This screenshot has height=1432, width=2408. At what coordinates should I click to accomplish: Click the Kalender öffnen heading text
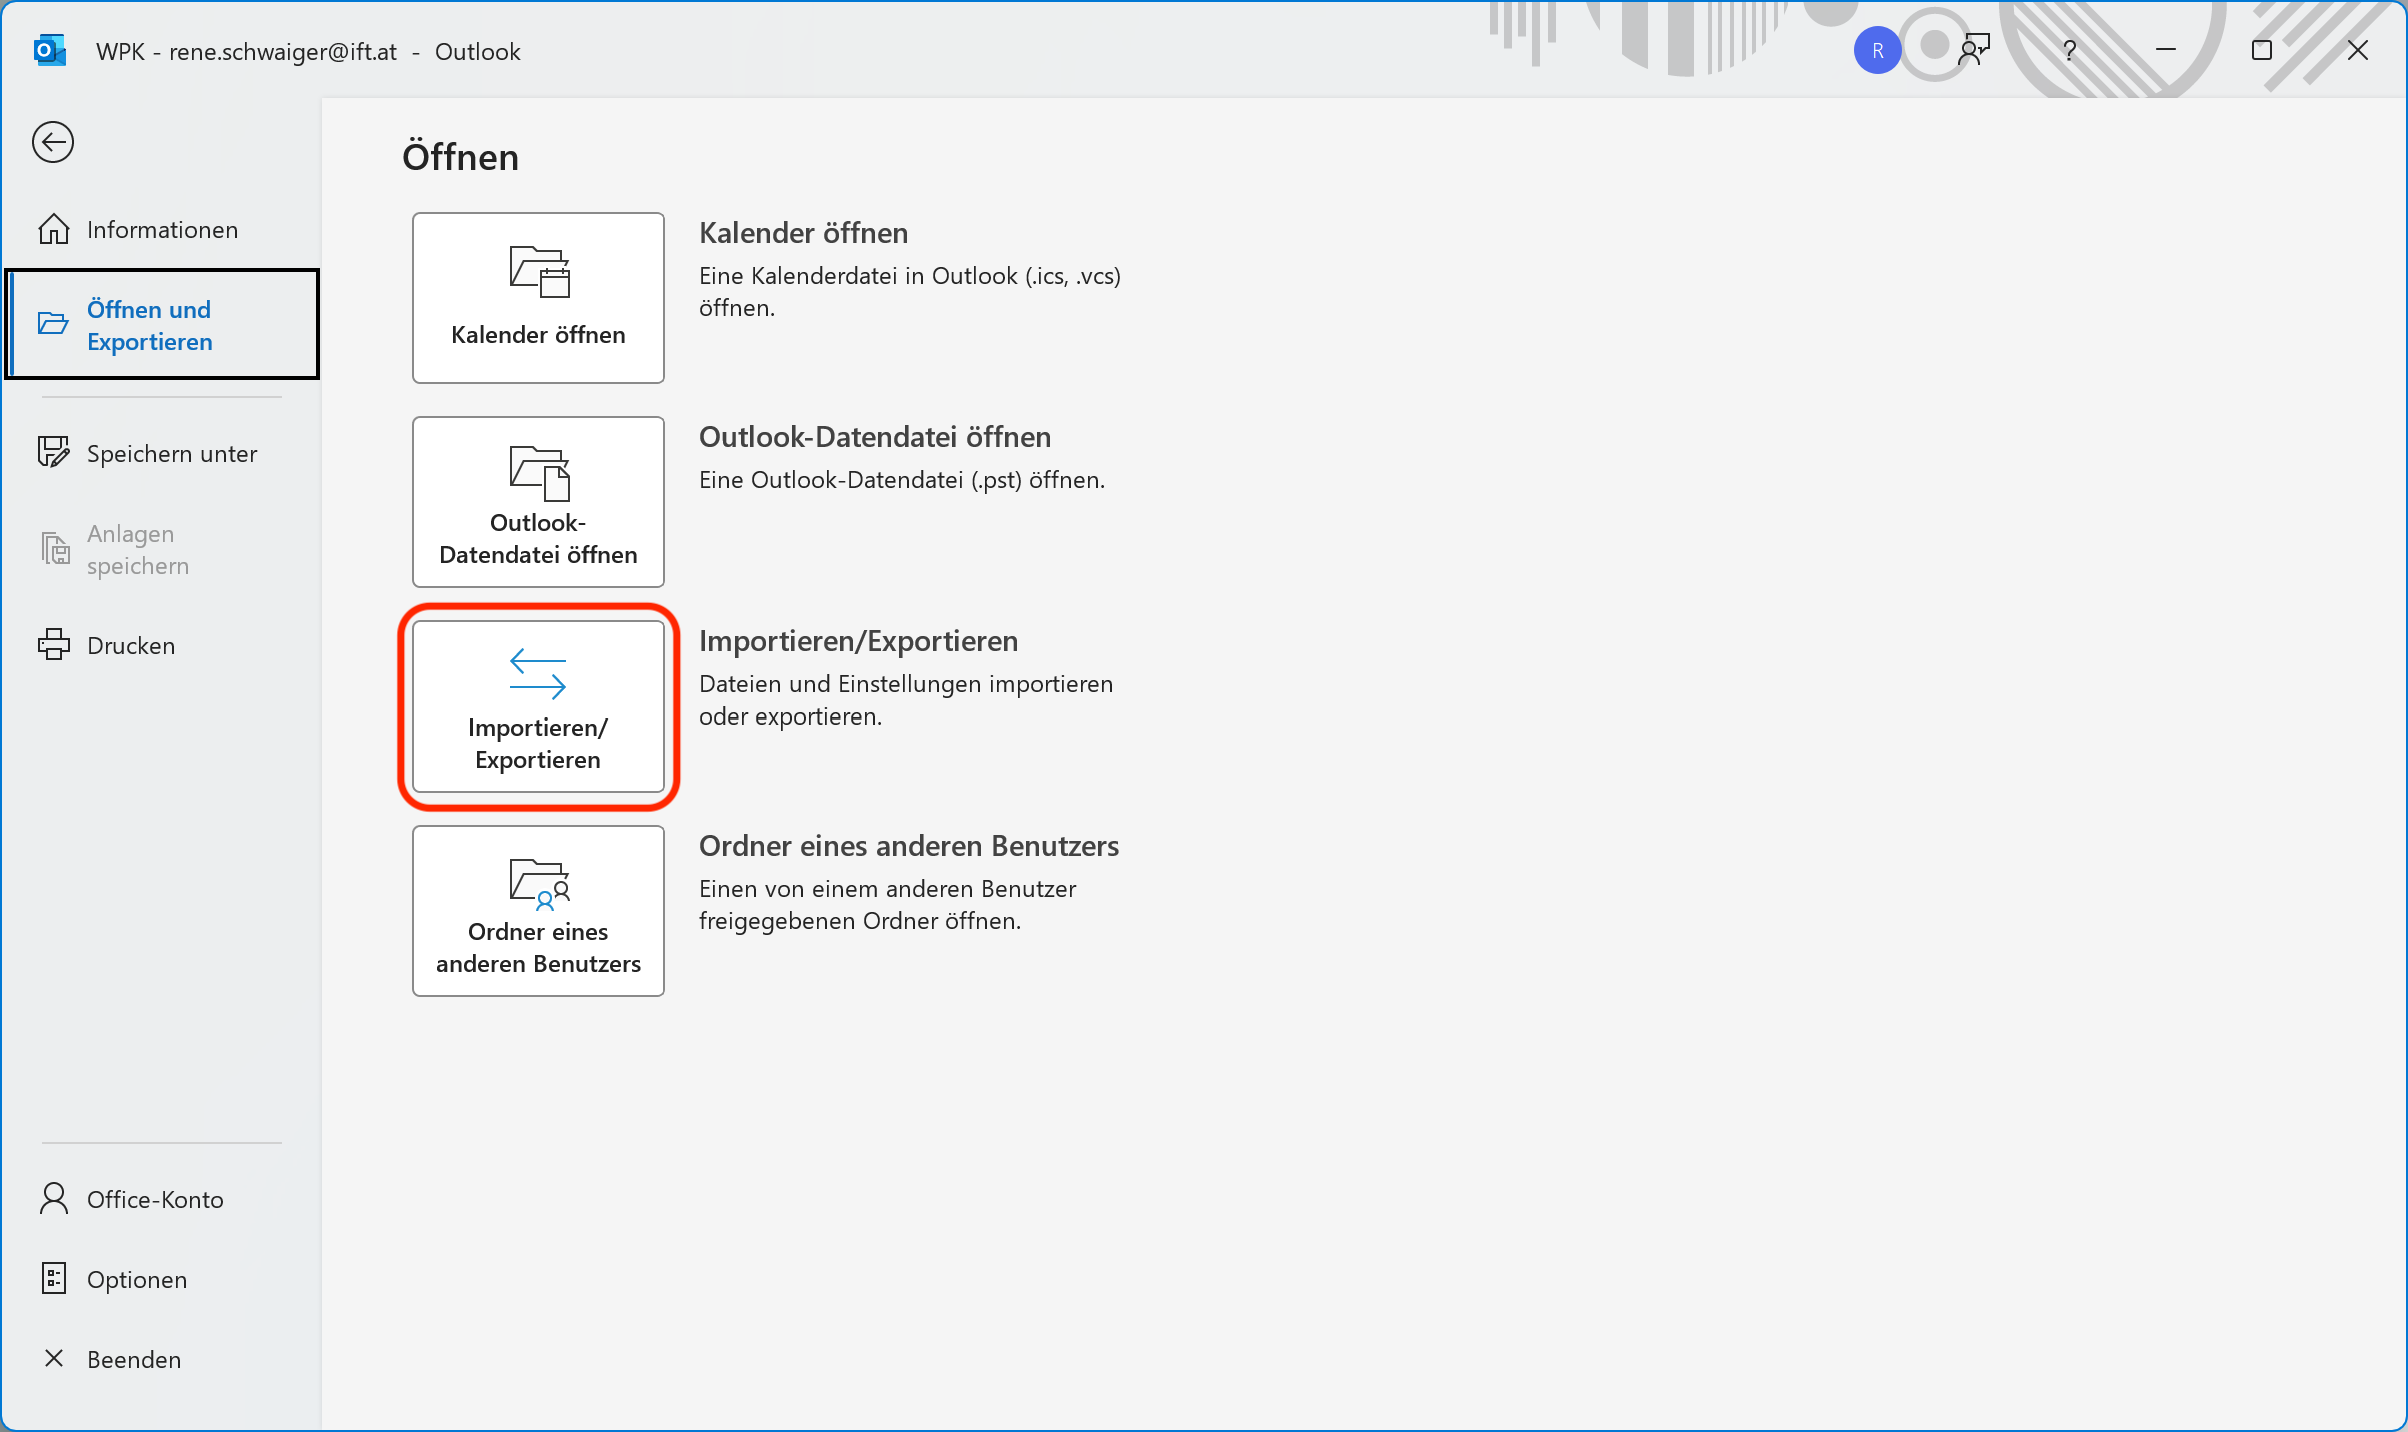804,234
